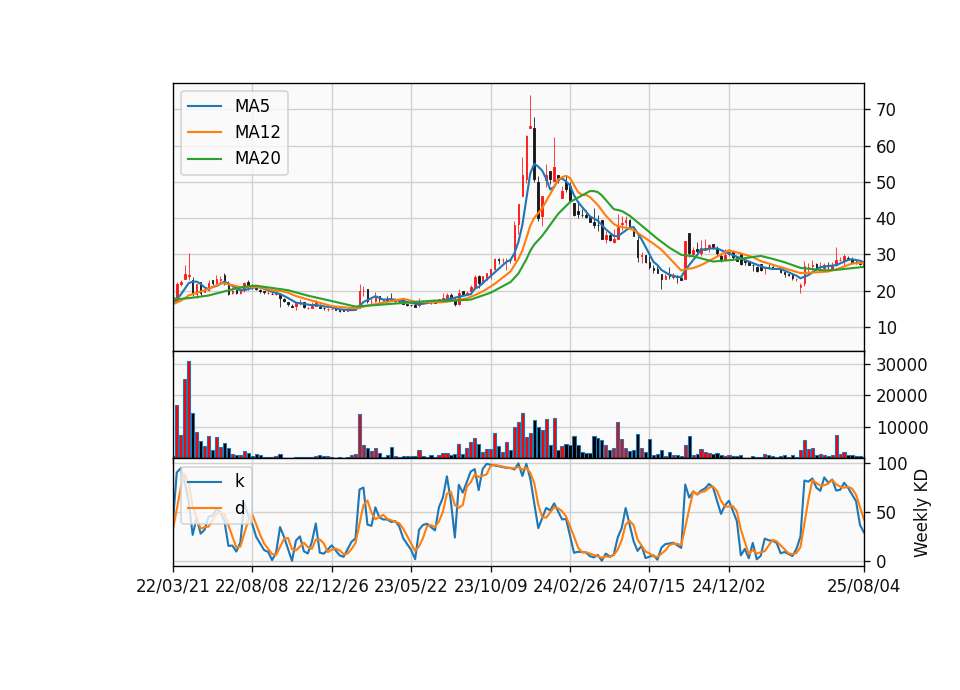Image resolution: width=960 pixels, height=690 pixels.
Task: Click the 20000 volume axis label
Action: (x=902, y=396)
